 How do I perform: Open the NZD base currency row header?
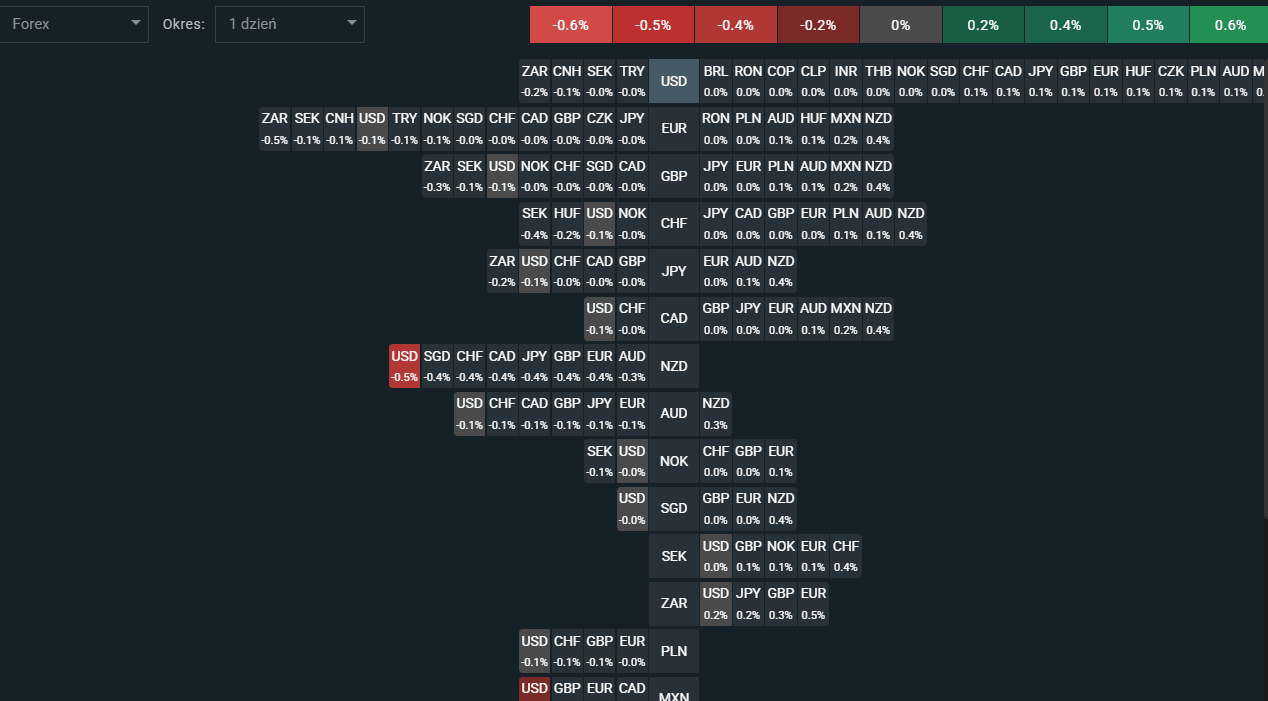coord(674,366)
